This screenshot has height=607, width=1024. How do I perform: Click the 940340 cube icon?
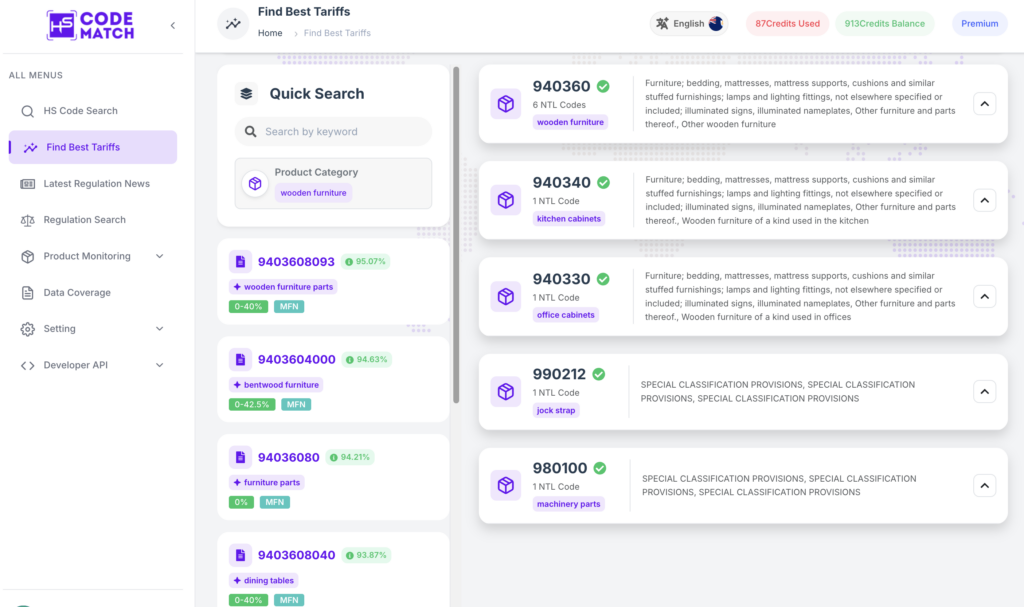pos(505,200)
